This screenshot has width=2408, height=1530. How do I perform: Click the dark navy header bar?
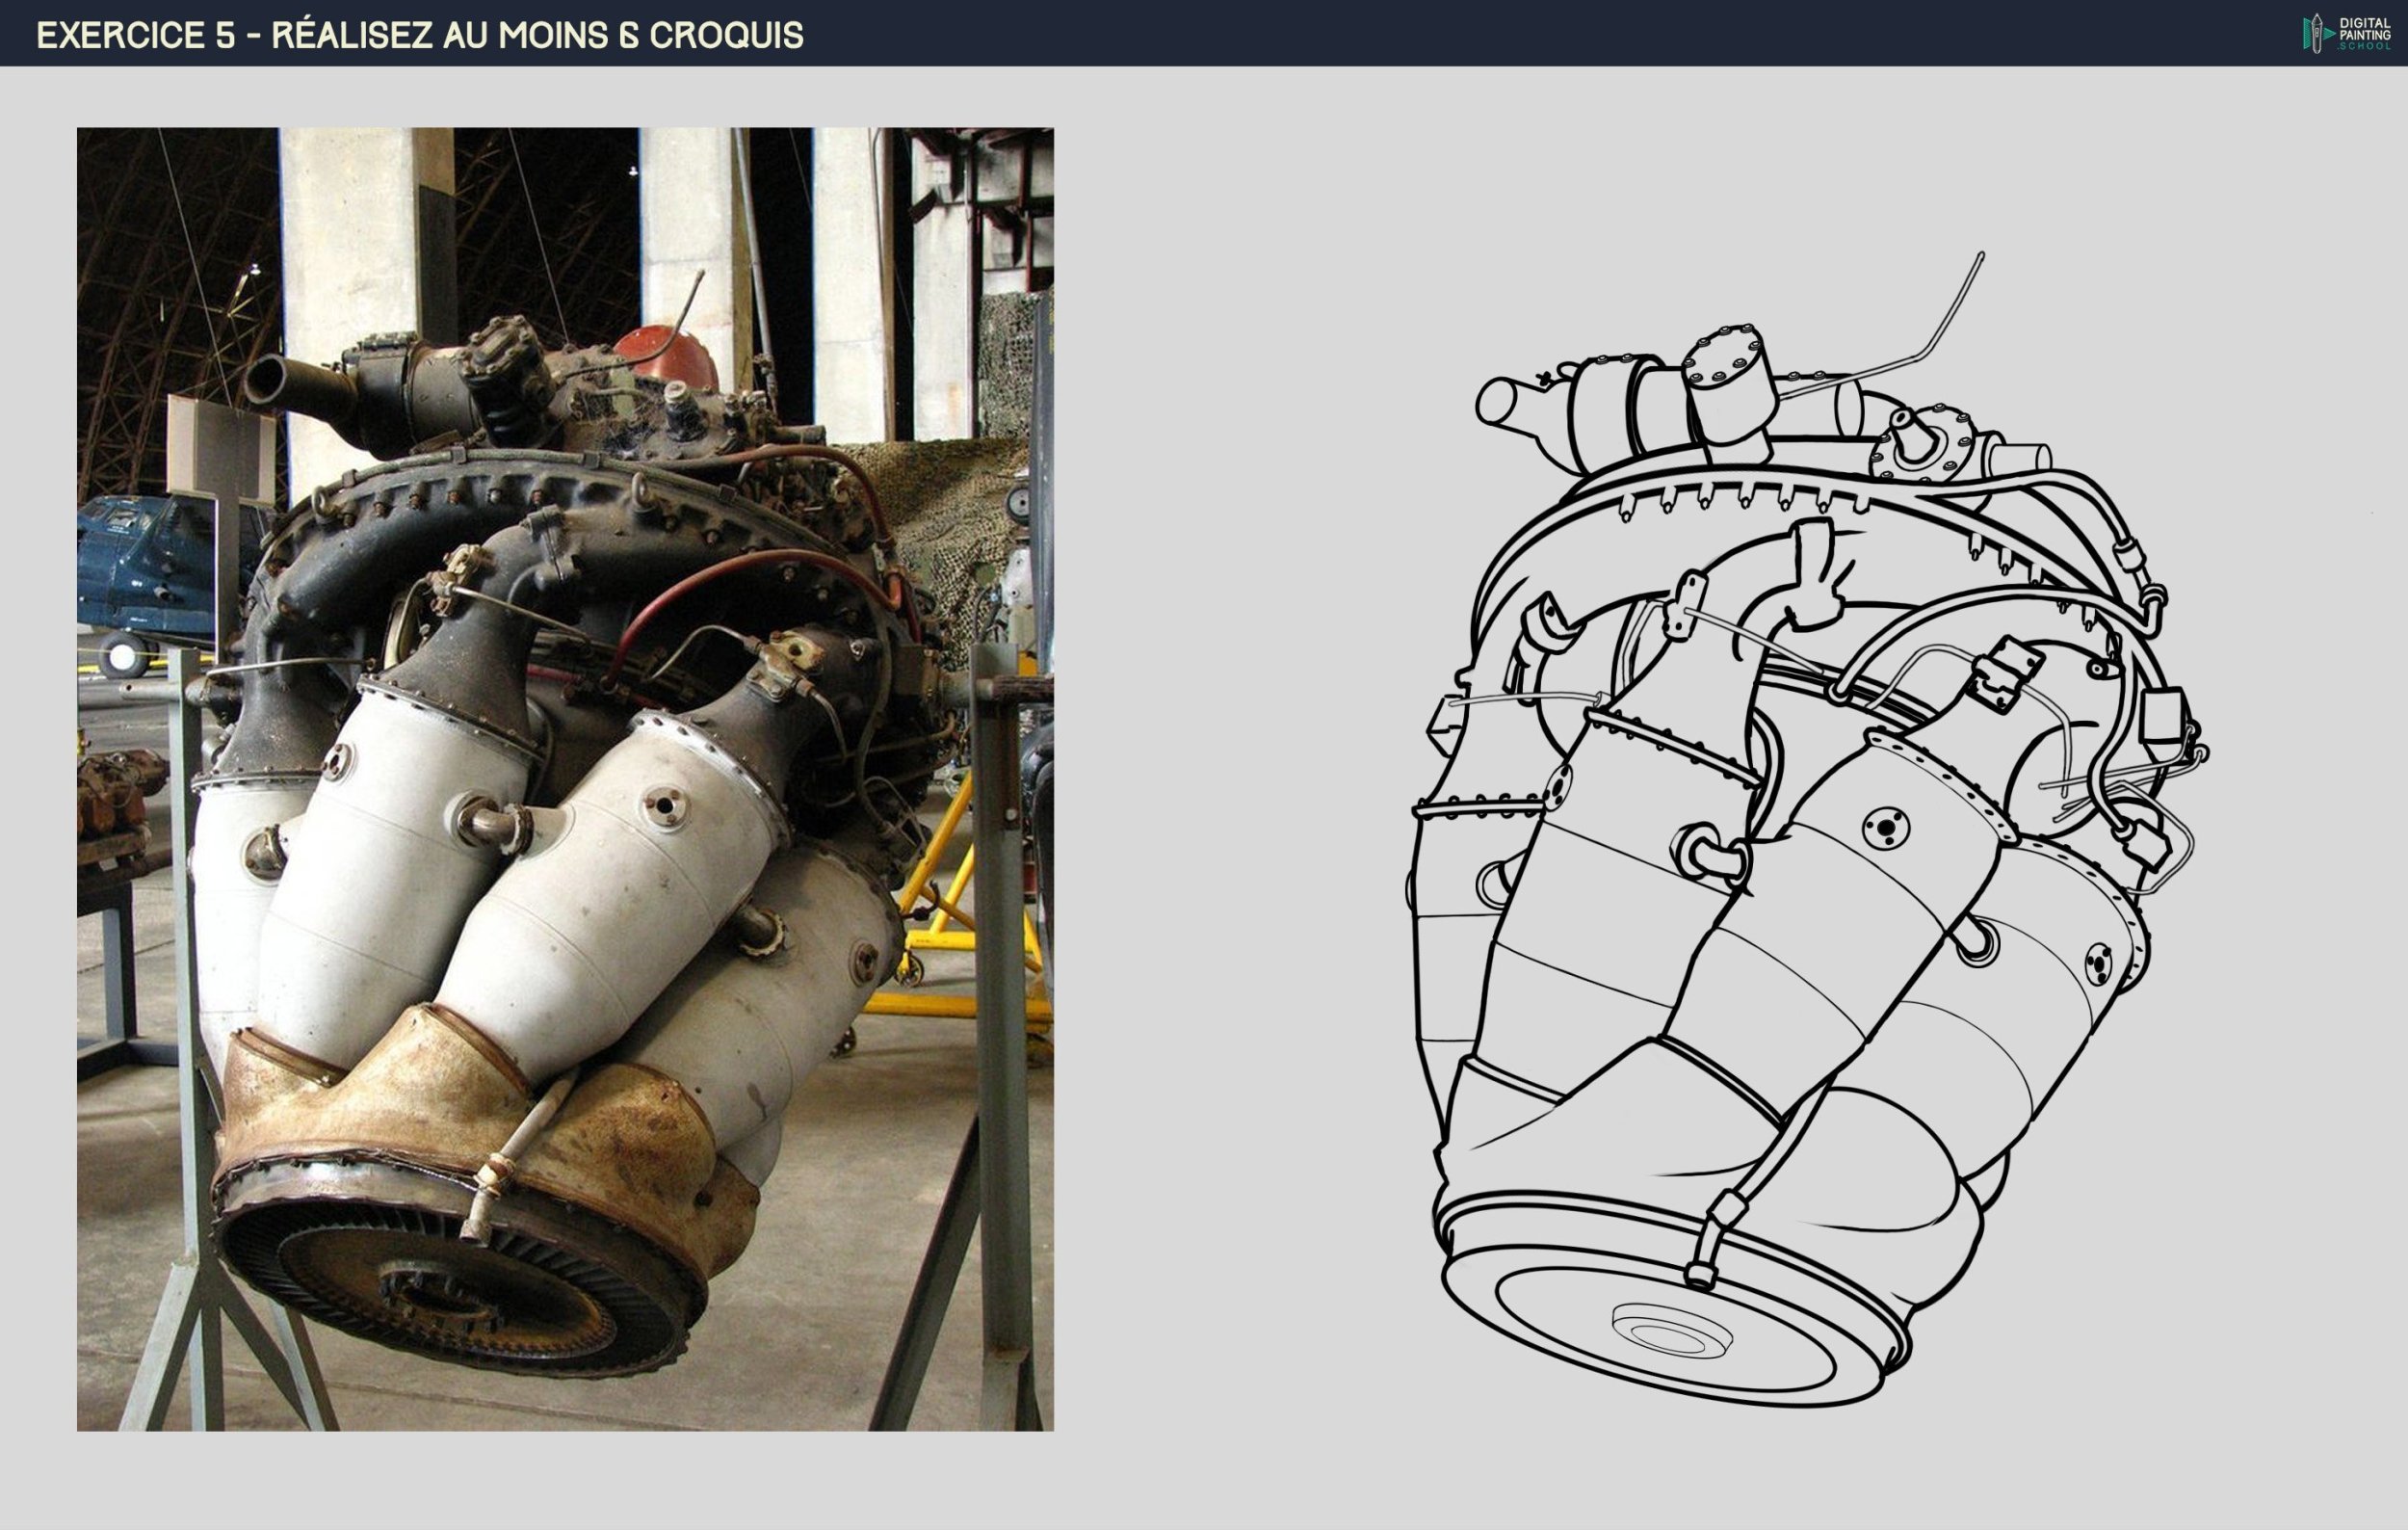coord(1400,33)
